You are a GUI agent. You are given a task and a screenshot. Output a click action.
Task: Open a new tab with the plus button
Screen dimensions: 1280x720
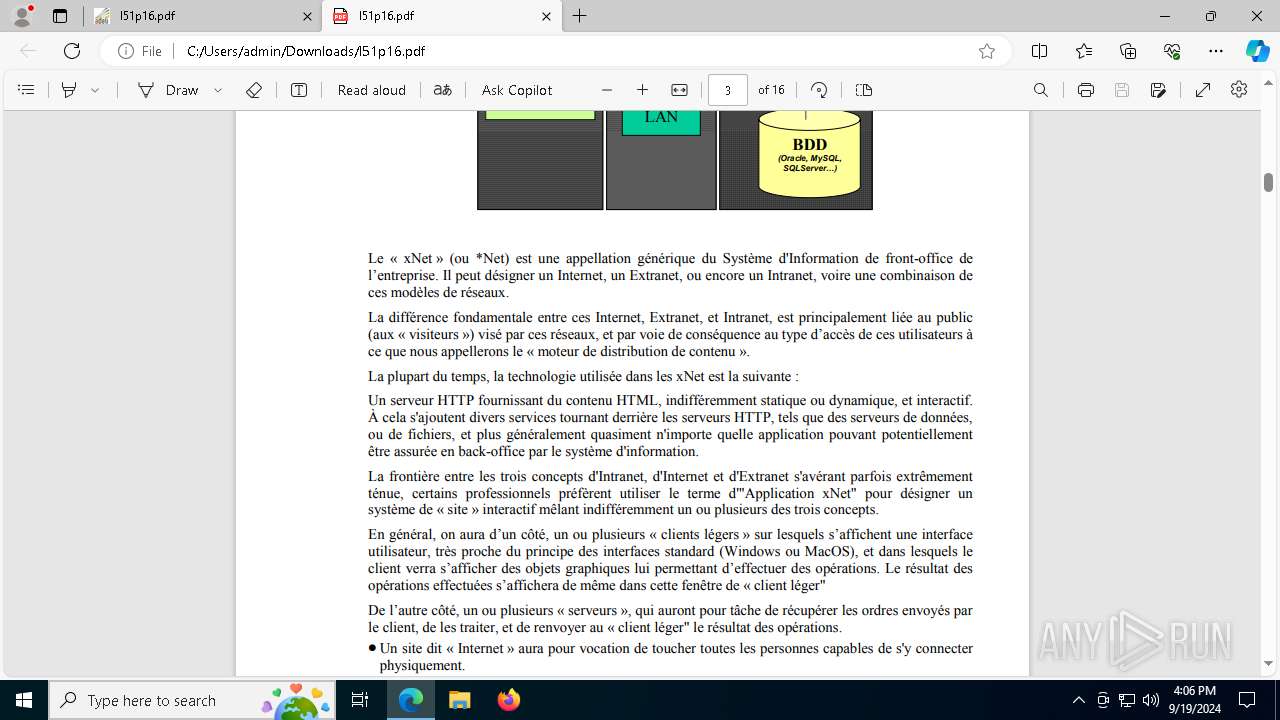click(580, 16)
